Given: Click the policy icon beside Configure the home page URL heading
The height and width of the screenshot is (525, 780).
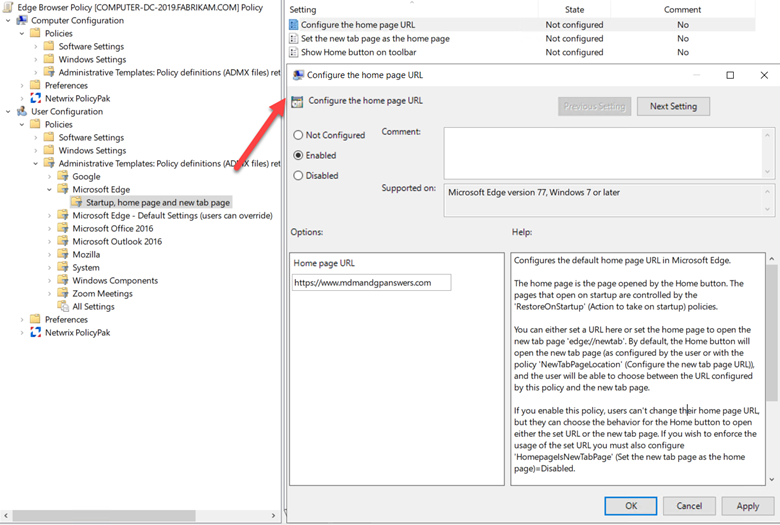Looking at the screenshot, I should [x=297, y=102].
